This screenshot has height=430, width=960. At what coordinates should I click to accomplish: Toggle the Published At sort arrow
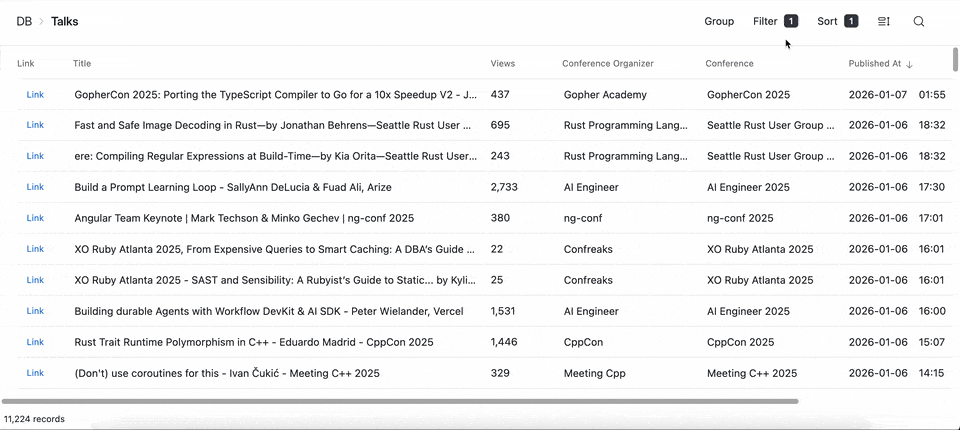click(909, 64)
